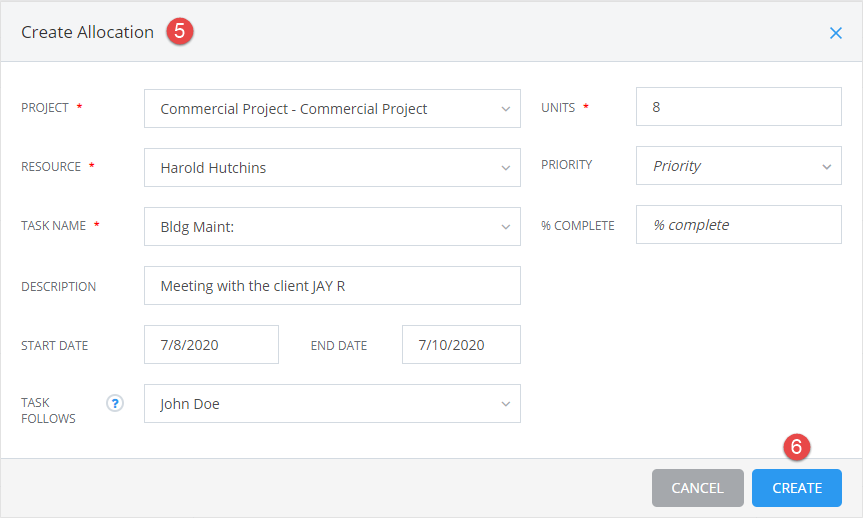The width and height of the screenshot is (863, 518).
Task: Click the CREATE button
Action: 796,488
